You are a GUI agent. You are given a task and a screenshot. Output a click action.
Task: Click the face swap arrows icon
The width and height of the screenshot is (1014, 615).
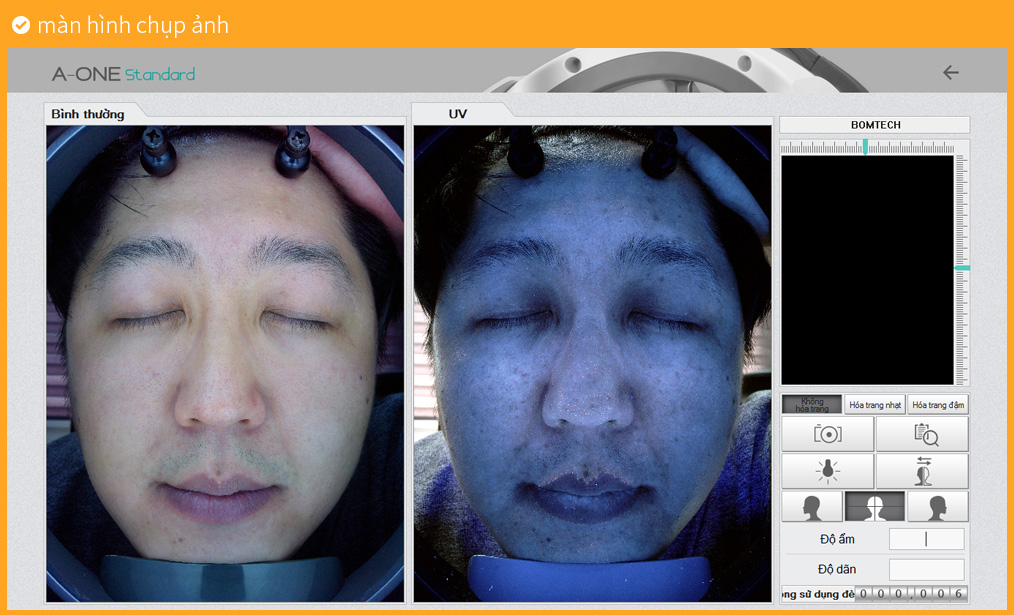pos(922,471)
